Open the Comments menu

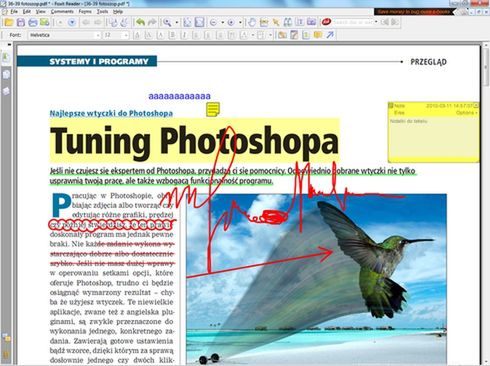62,12
